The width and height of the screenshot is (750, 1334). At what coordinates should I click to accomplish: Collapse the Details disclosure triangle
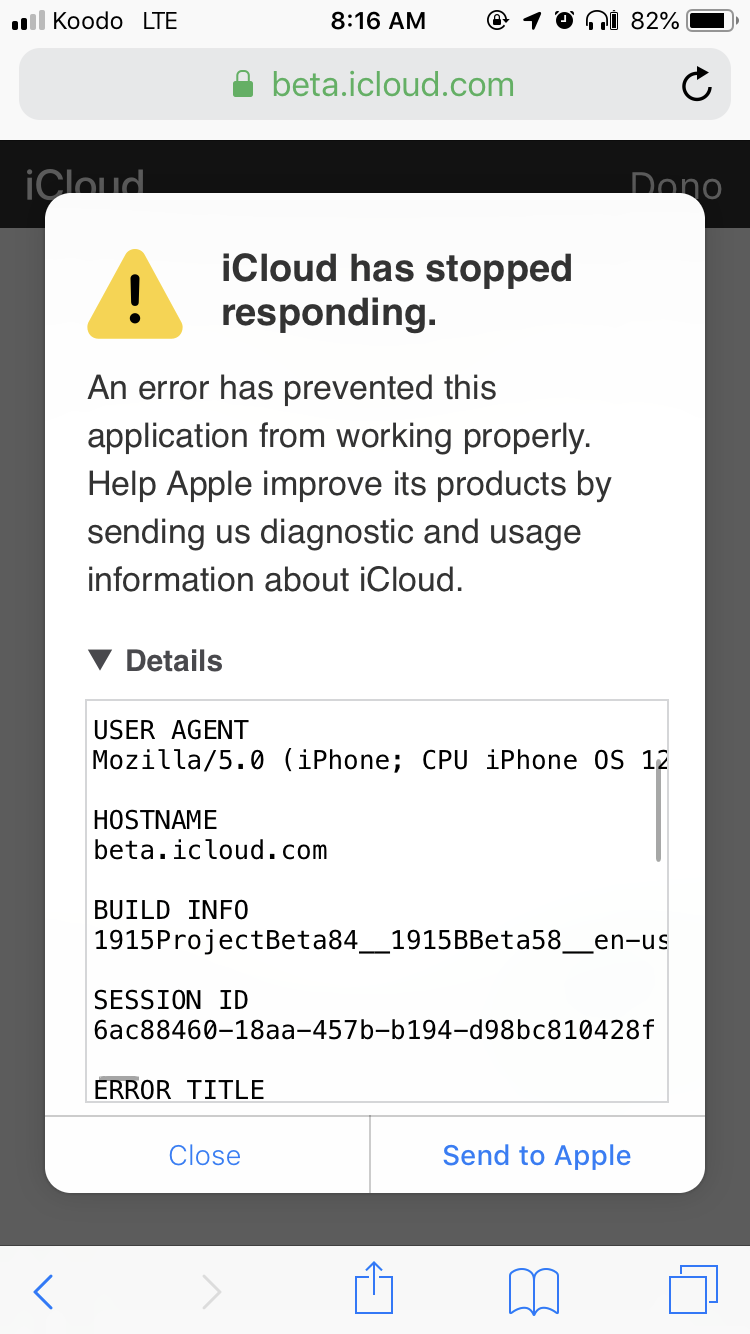pyautogui.click(x=101, y=660)
